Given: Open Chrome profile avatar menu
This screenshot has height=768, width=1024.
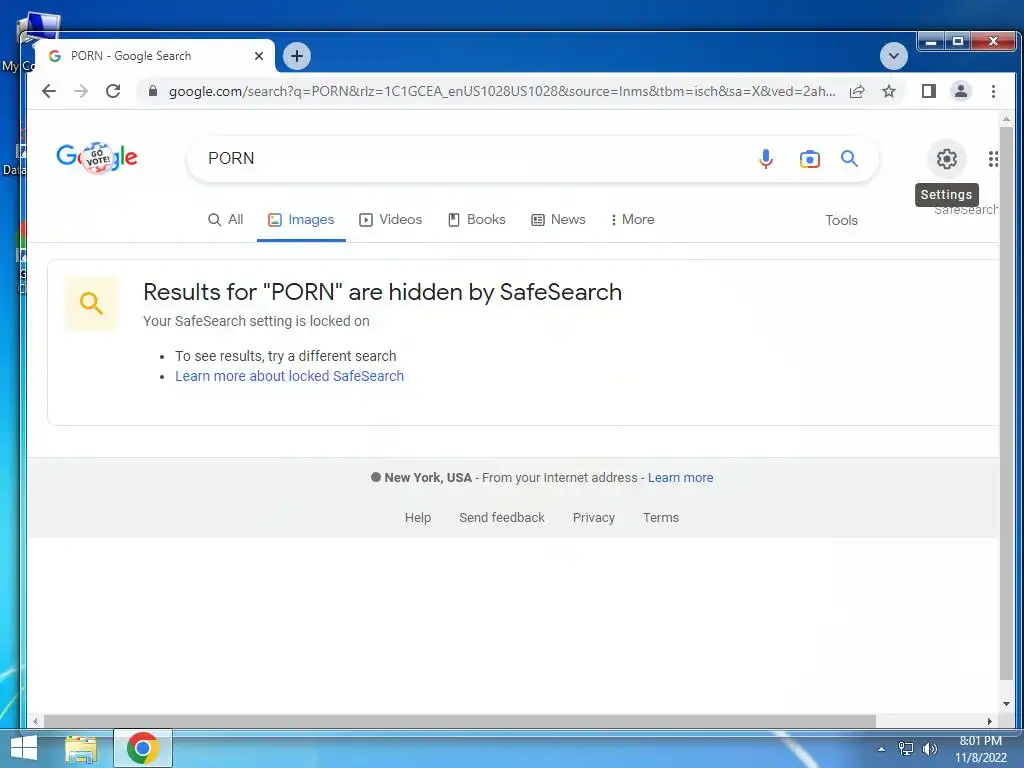Looking at the screenshot, I should point(961,91).
